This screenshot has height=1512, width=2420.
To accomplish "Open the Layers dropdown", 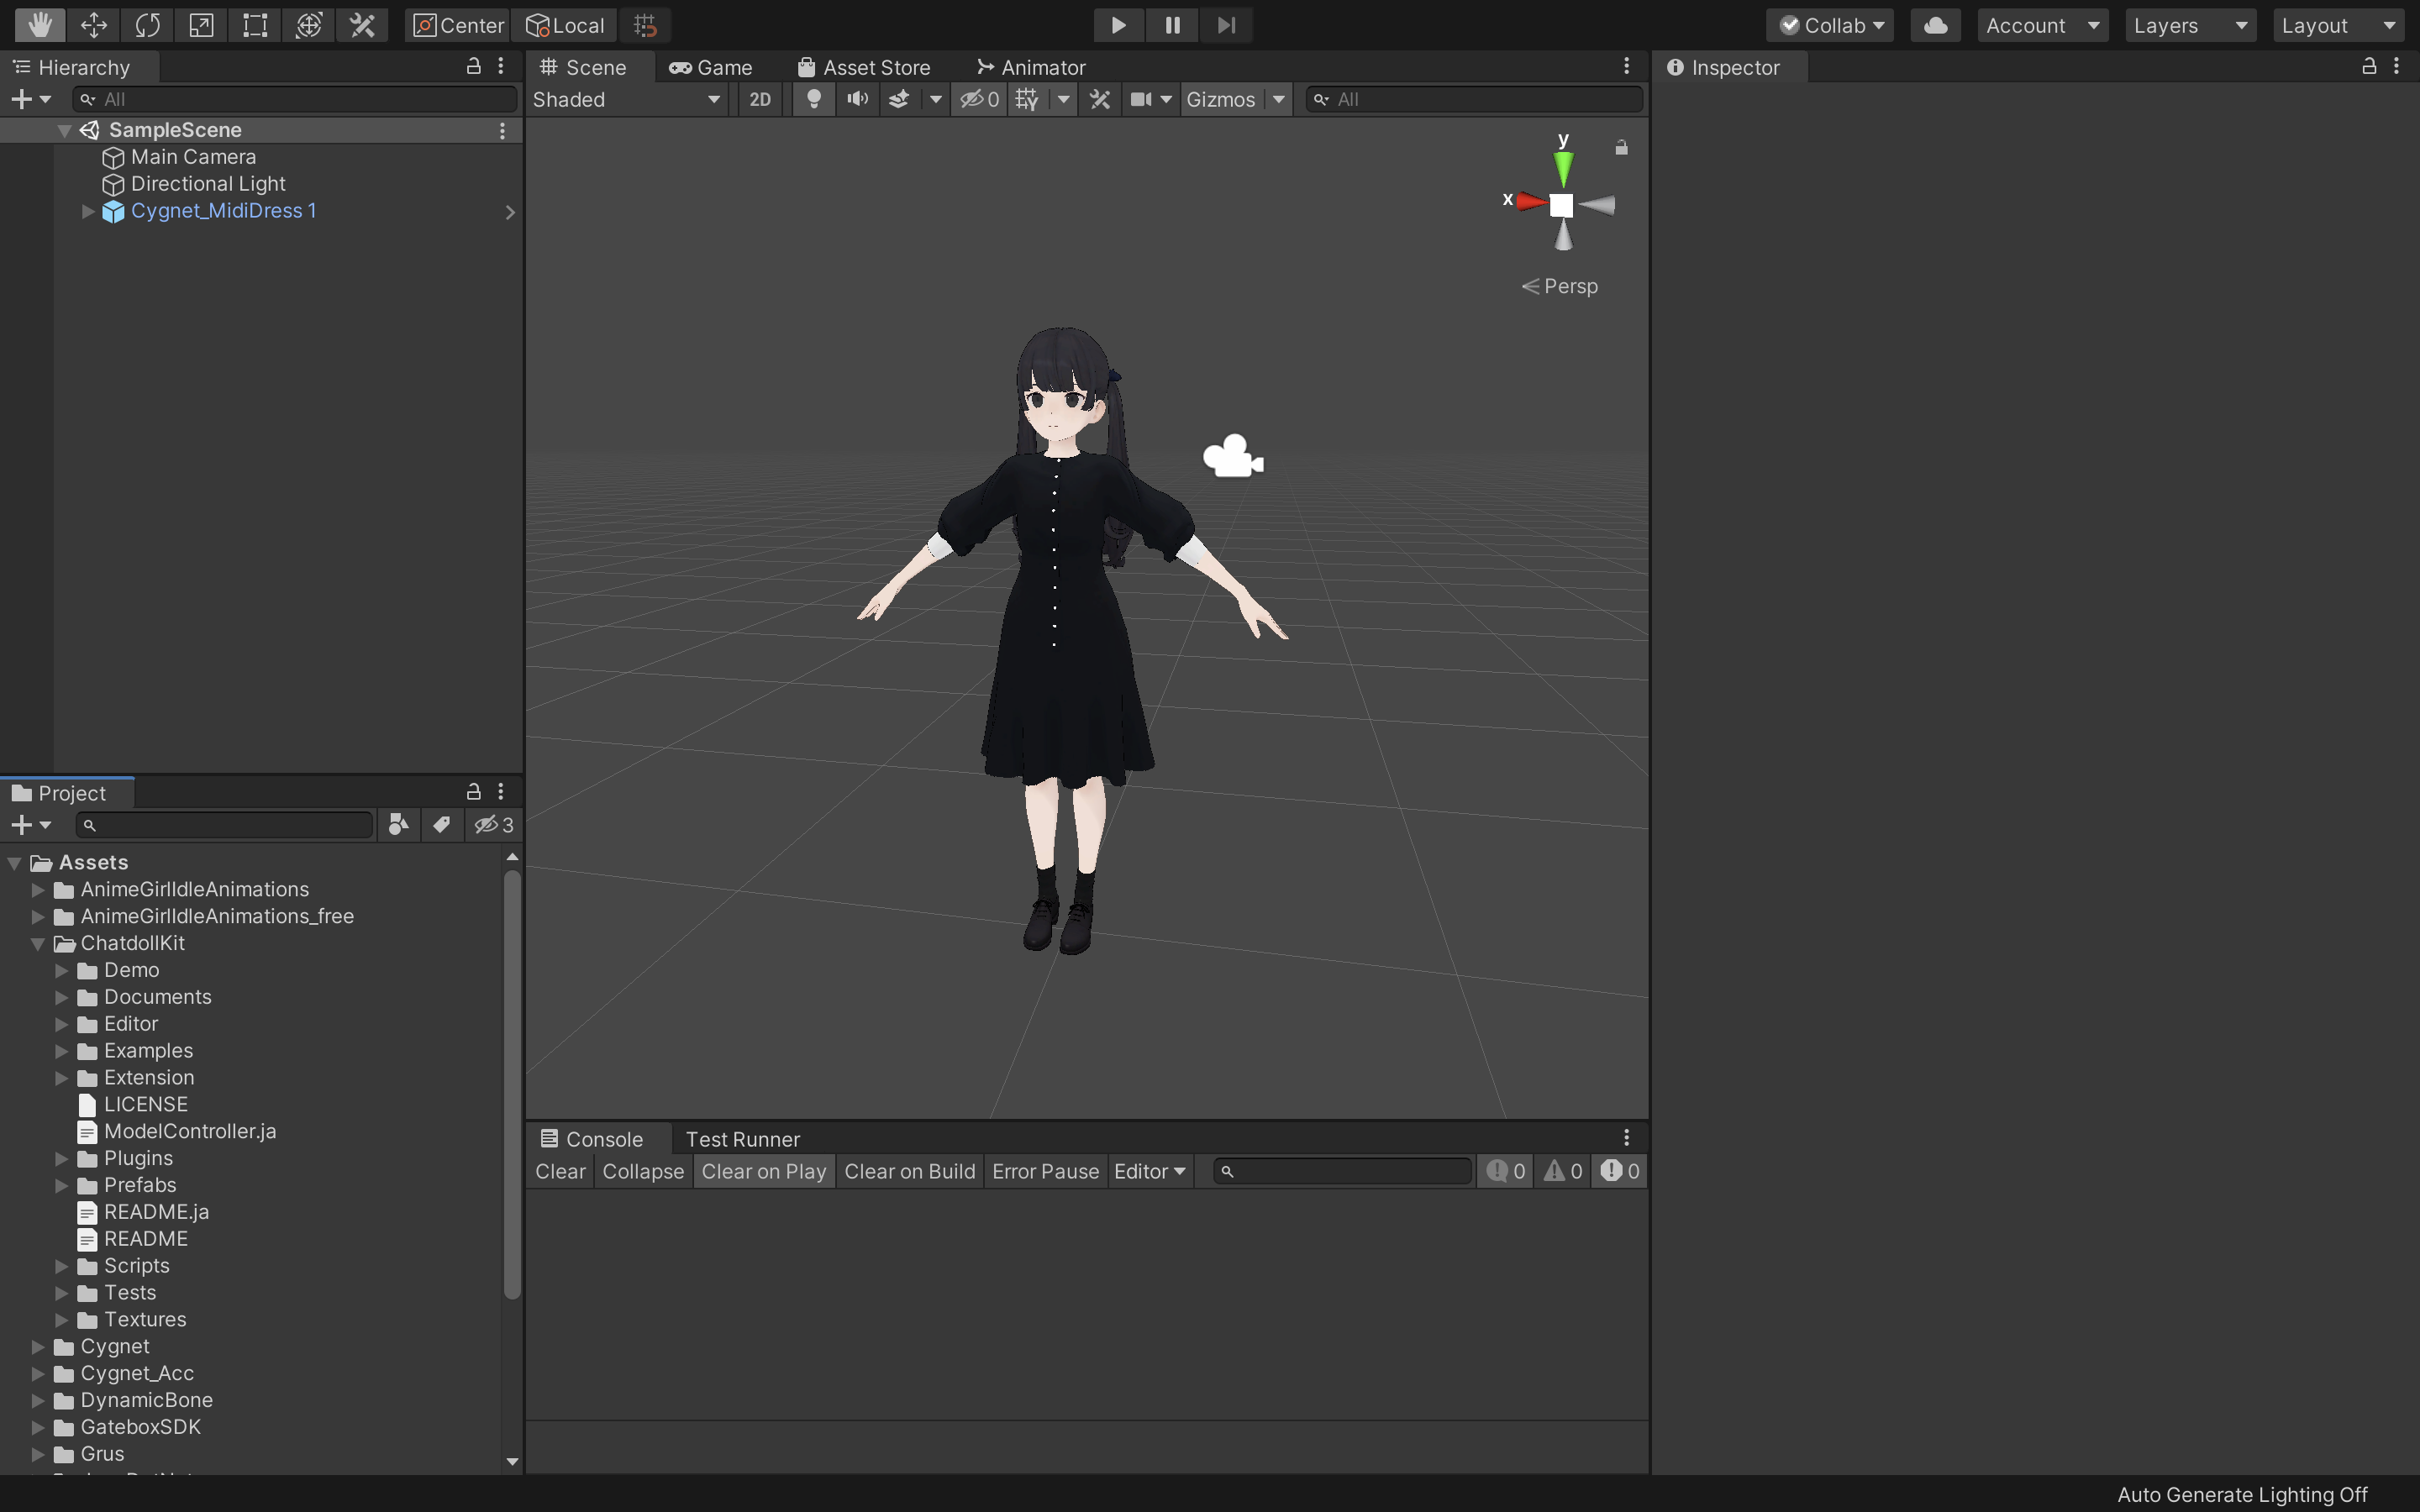I will coord(2189,25).
